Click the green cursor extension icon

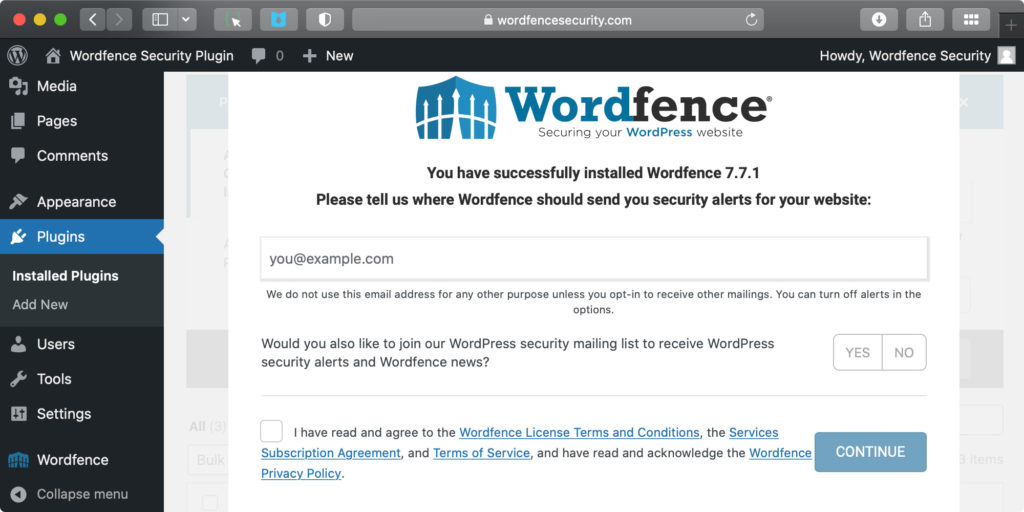[x=233, y=20]
